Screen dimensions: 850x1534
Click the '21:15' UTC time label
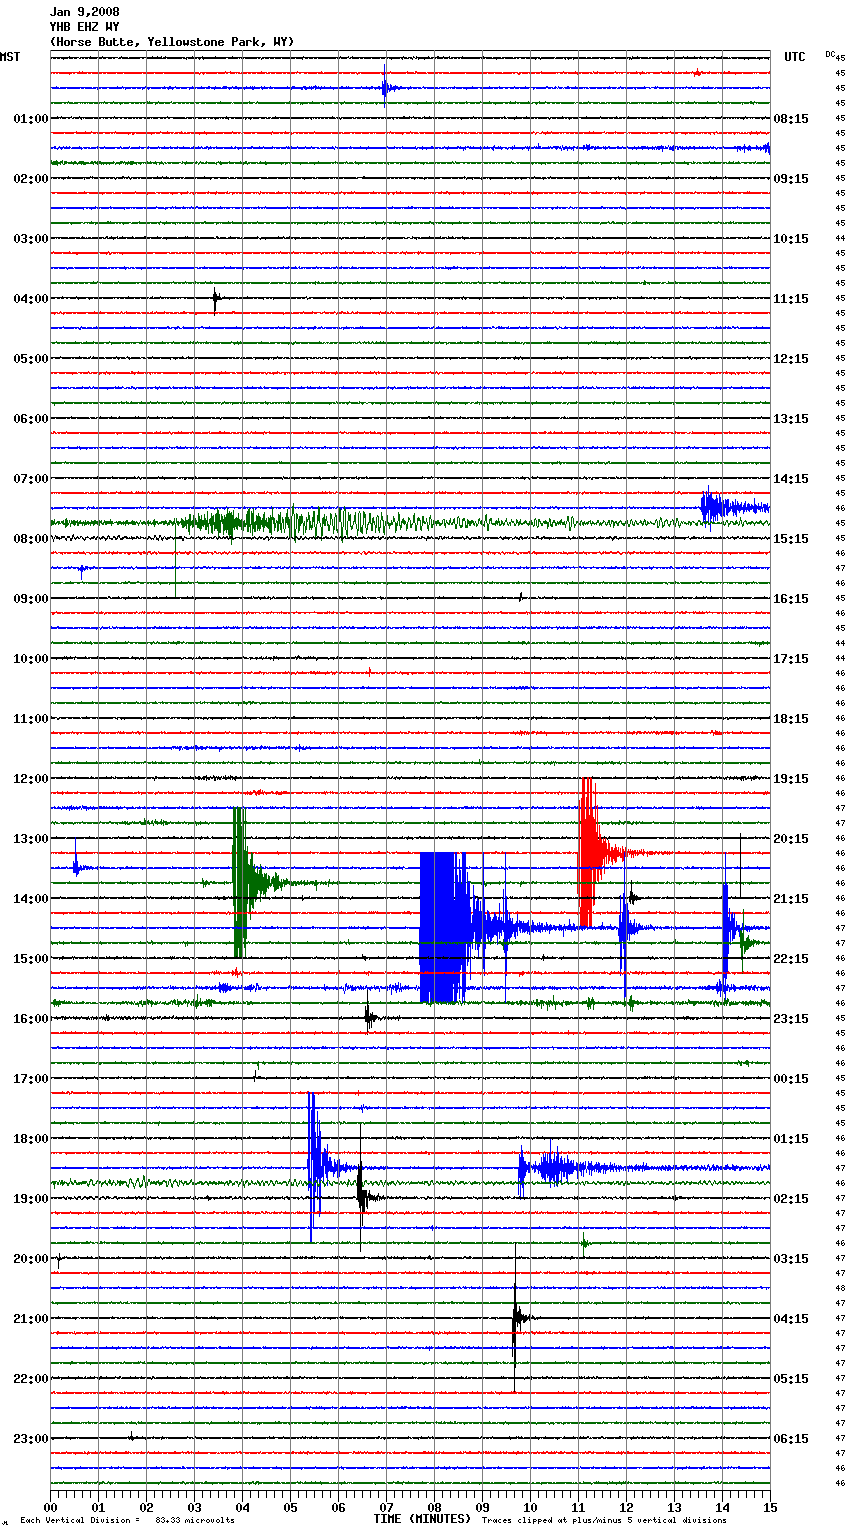pos(791,898)
